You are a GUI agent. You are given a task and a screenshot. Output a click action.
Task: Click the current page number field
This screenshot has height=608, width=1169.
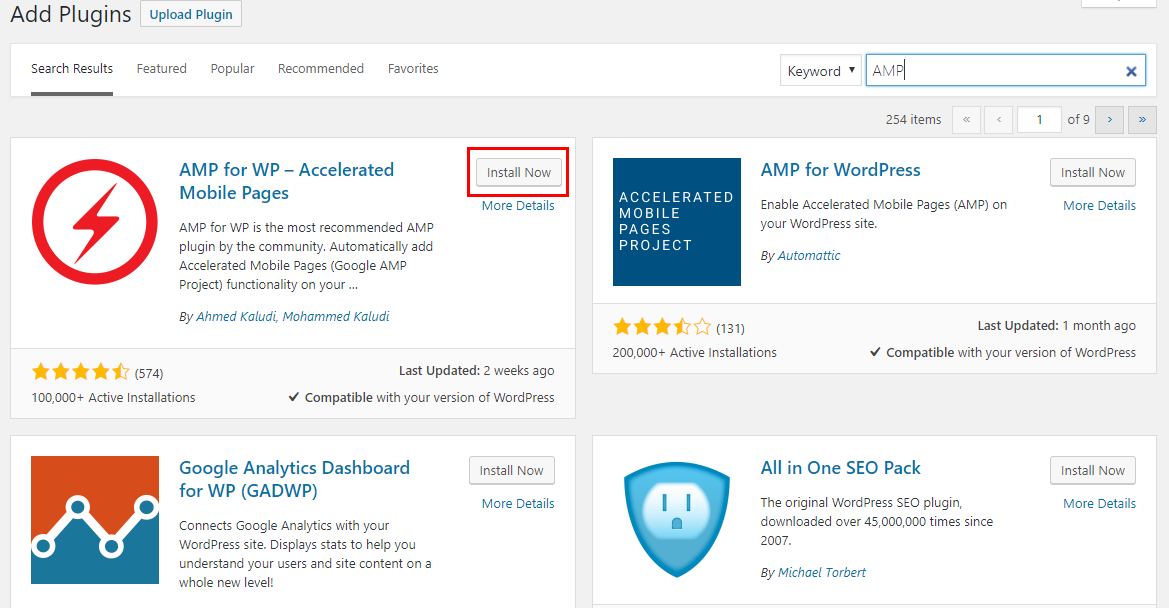click(1039, 119)
